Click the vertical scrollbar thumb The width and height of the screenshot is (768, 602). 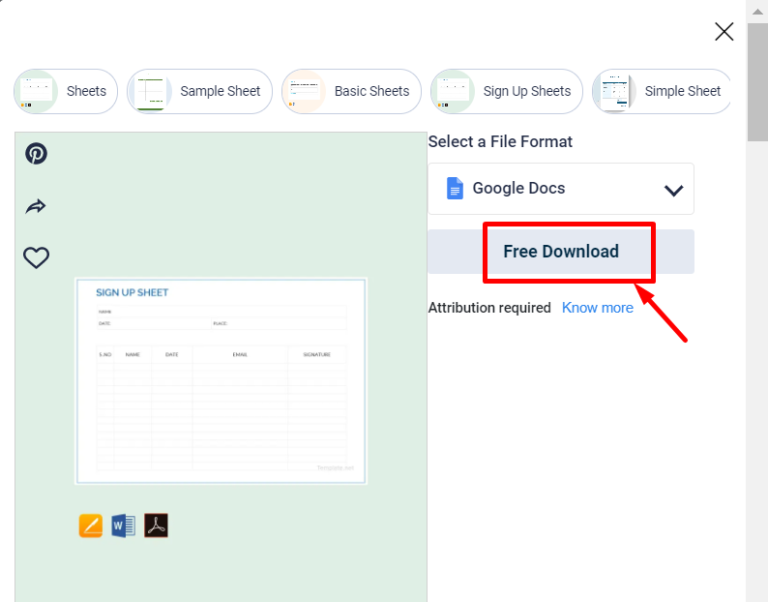tap(758, 82)
